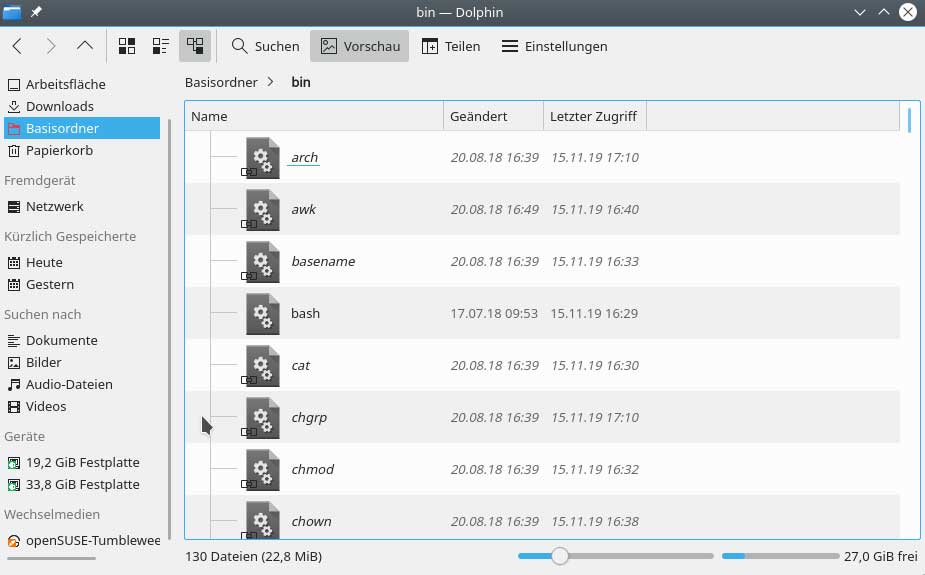Click the bash file name
The height and width of the screenshot is (575, 925).
[x=306, y=313]
